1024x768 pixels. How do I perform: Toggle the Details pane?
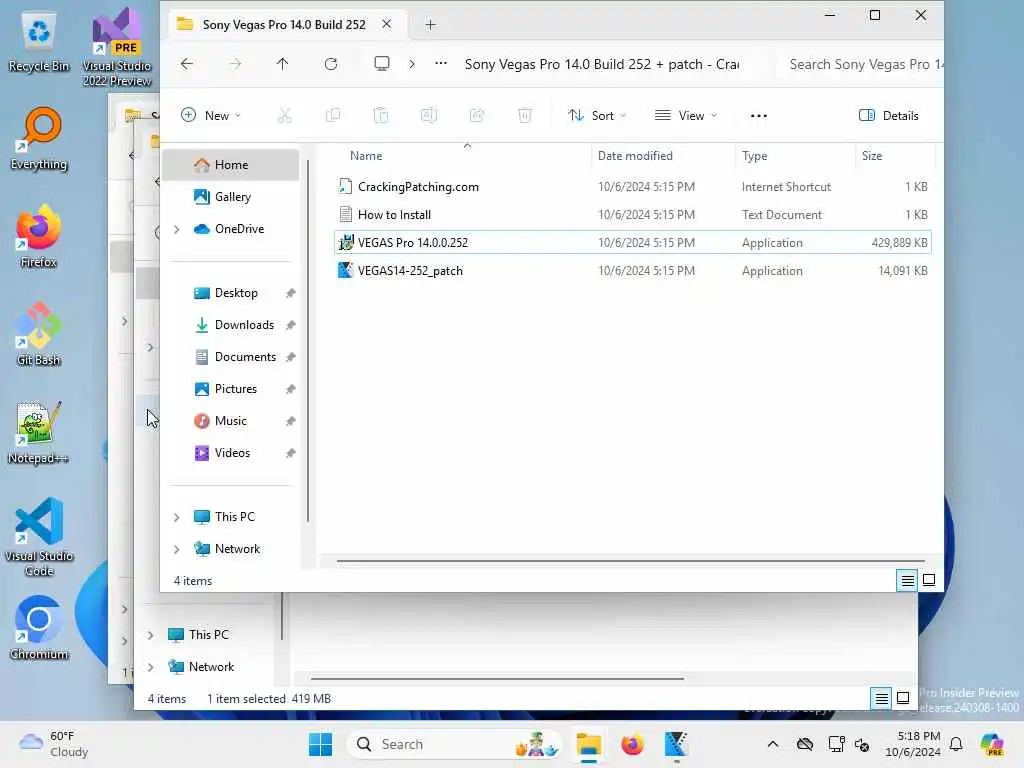click(888, 116)
